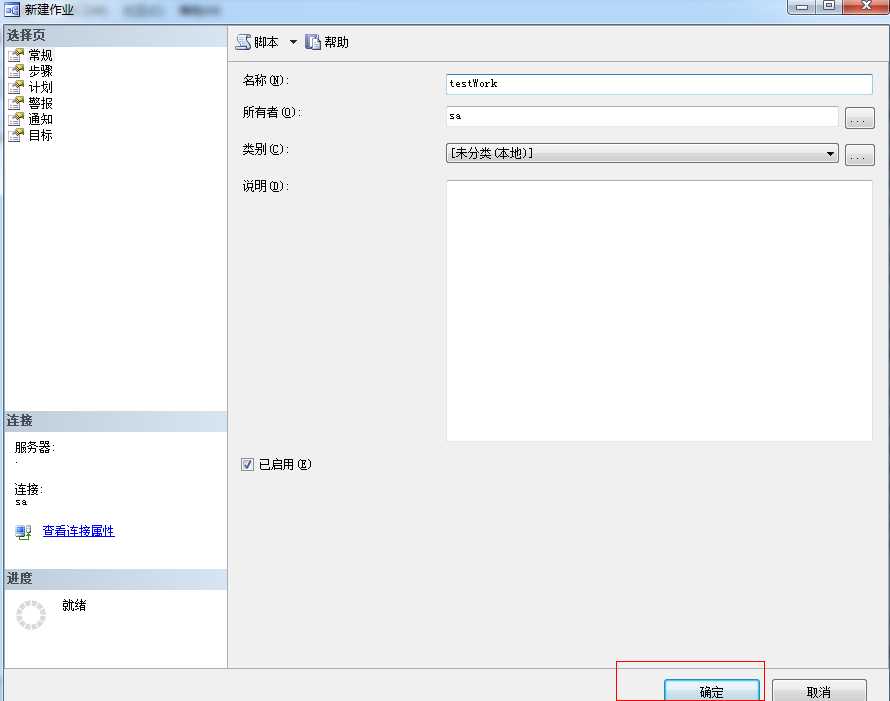Screen dimensions: 890x701
Task: Click the 名称 field containing testWork
Action: click(659, 84)
